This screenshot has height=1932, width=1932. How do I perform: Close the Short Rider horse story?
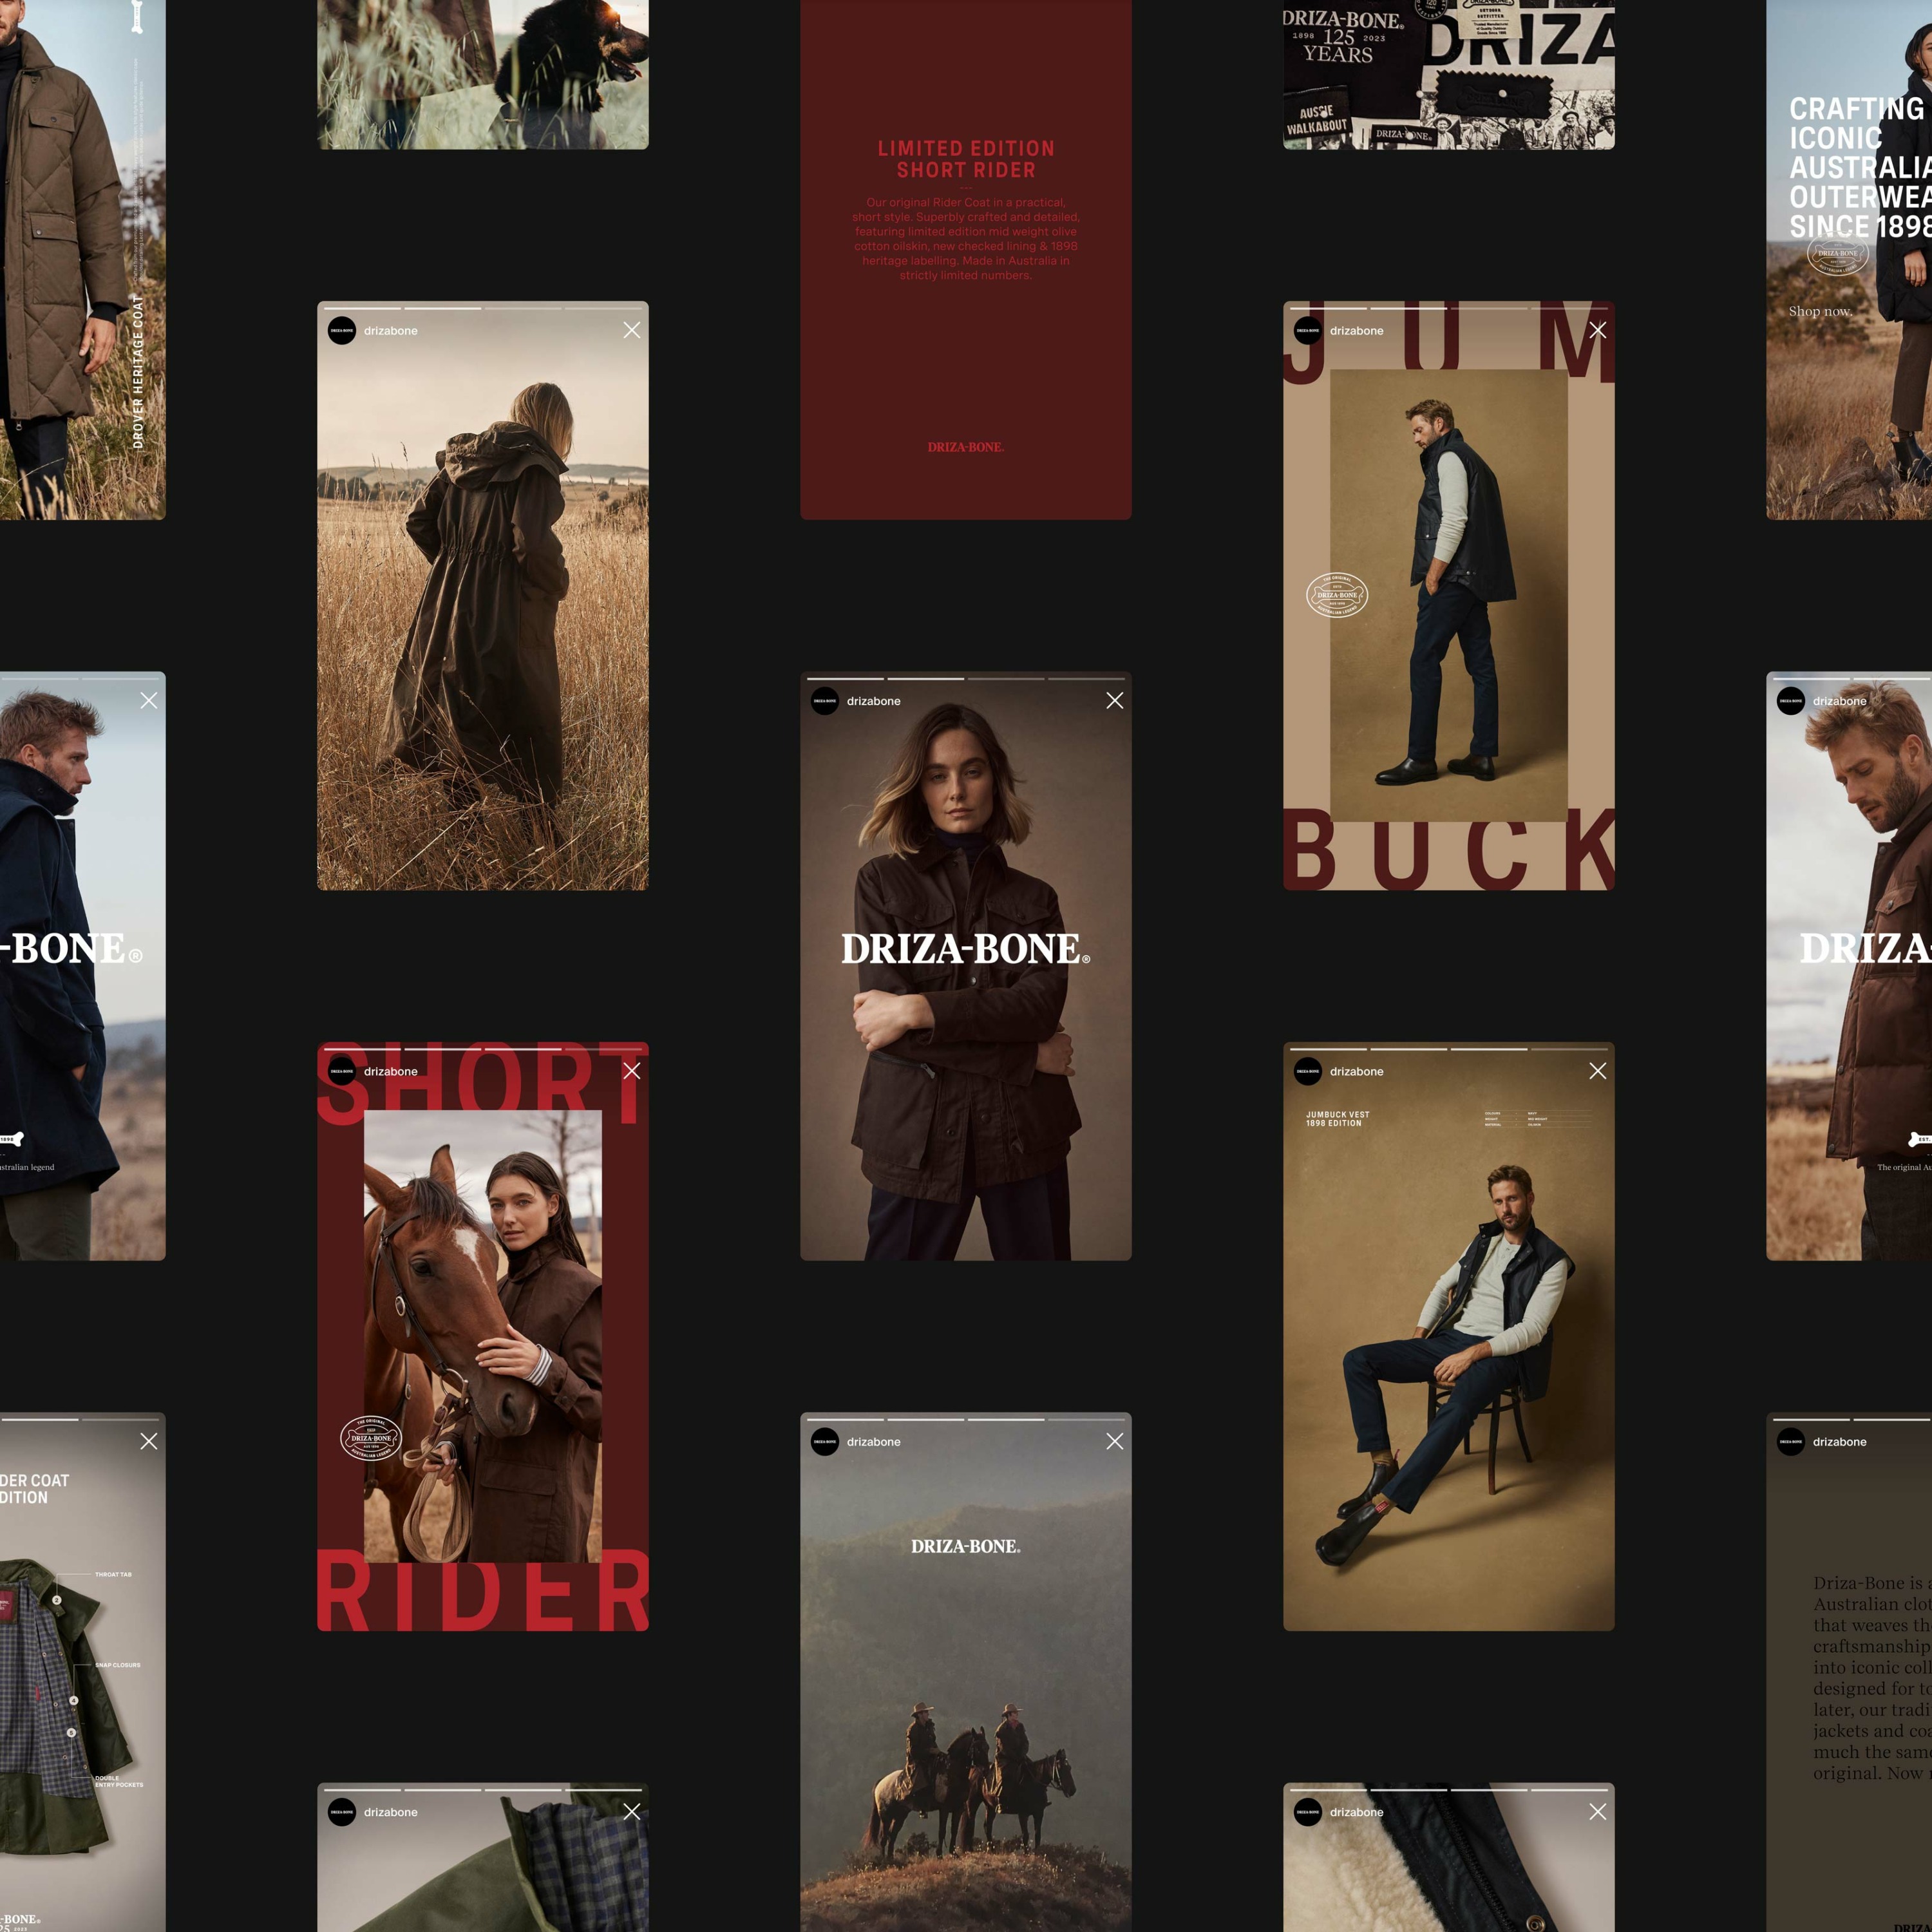(631, 1071)
